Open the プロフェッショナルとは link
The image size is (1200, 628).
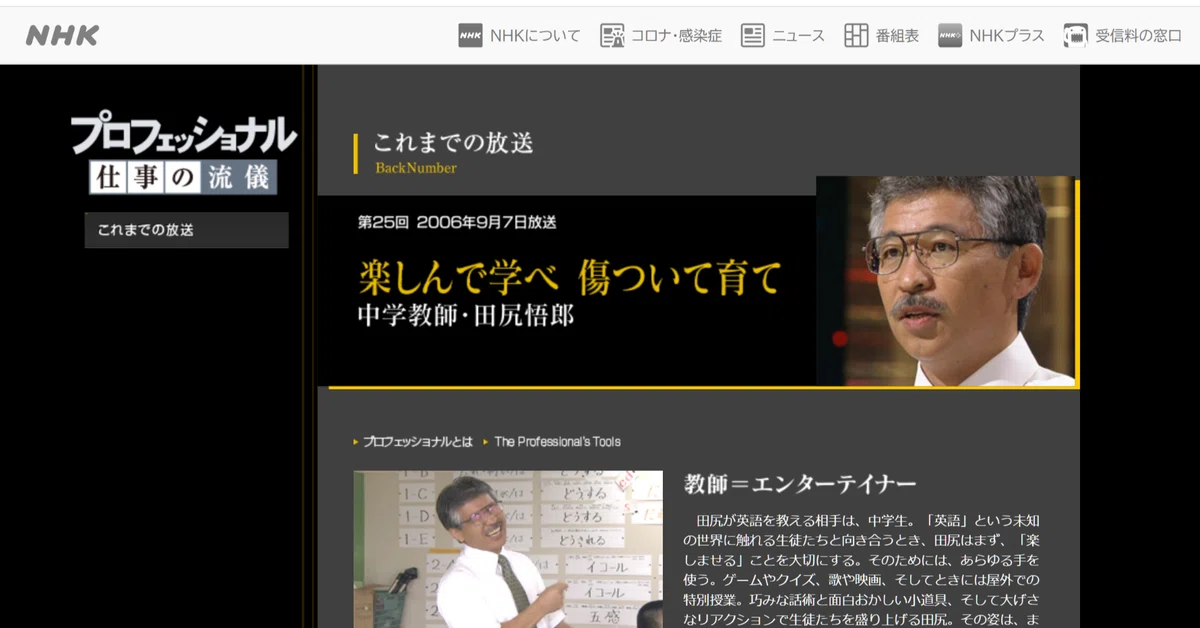coord(417,441)
